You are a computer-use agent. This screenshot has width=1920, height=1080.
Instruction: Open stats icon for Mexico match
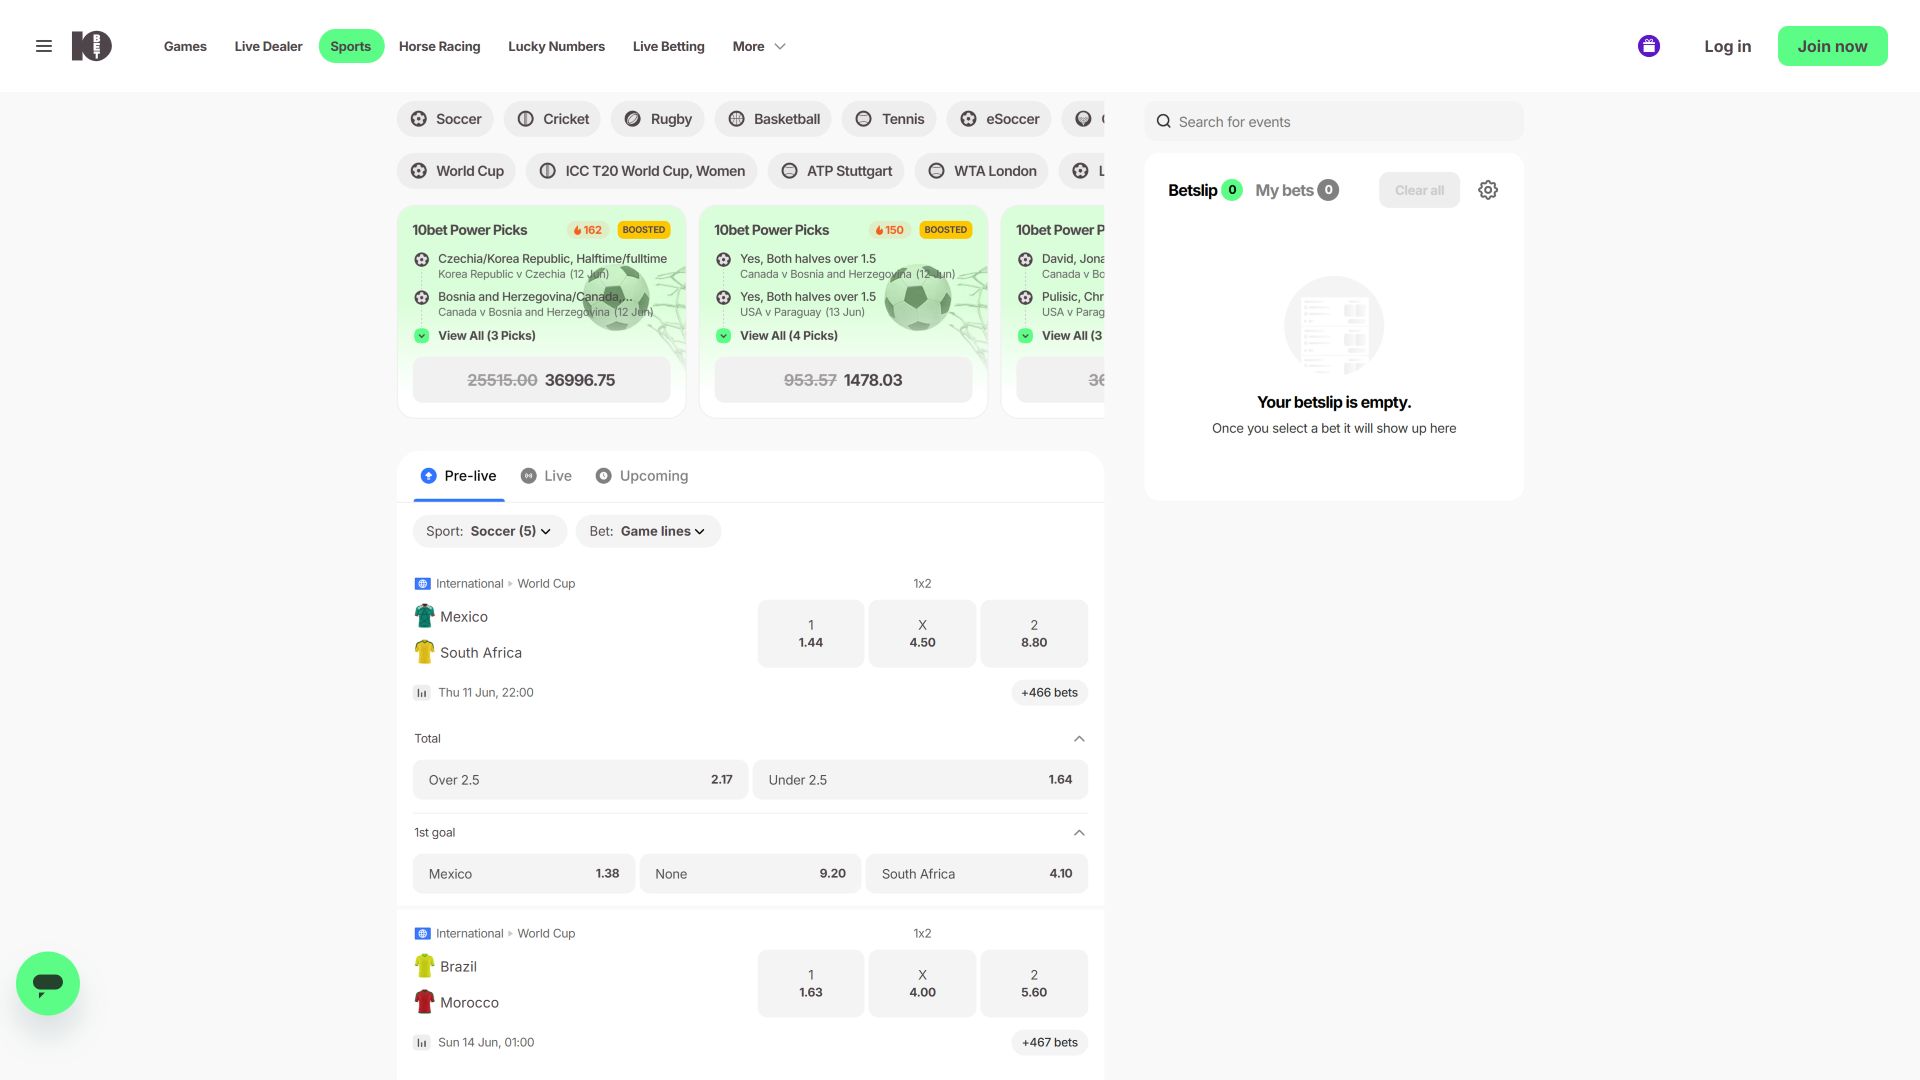[422, 692]
